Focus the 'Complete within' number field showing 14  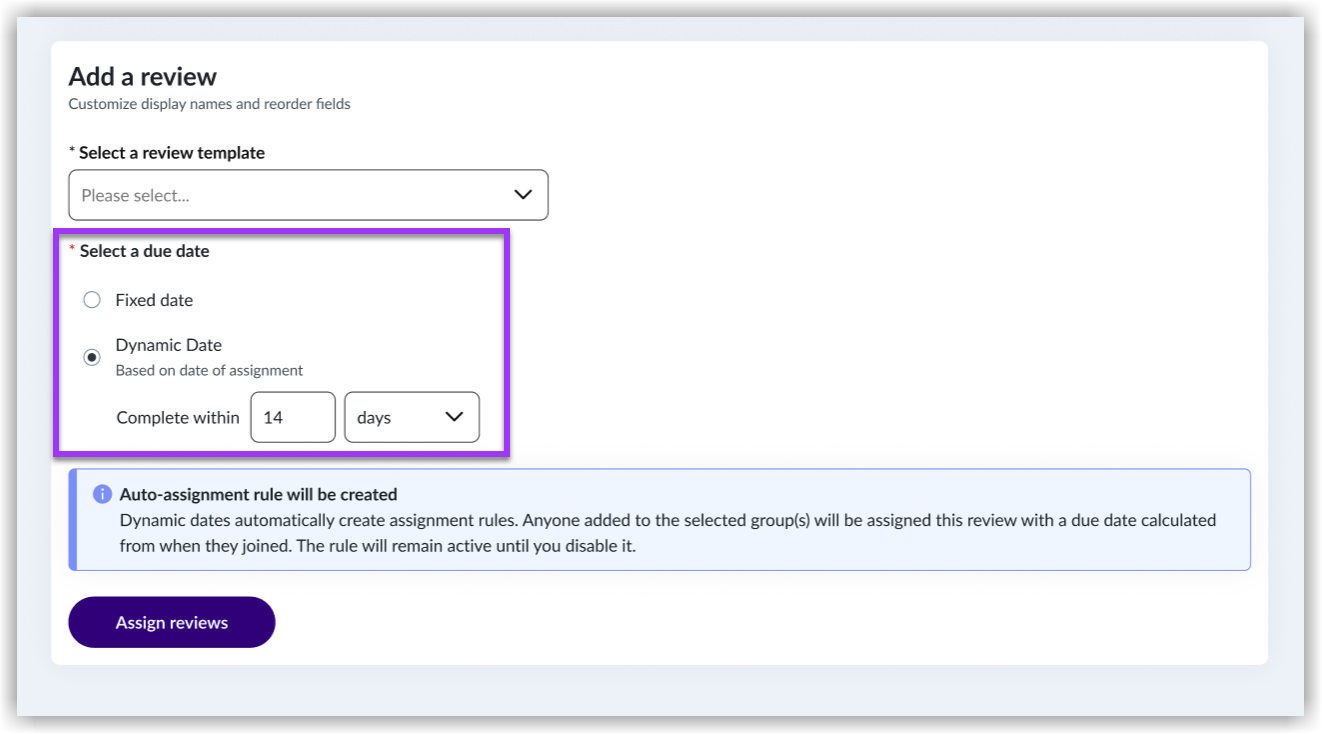click(292, 417)
